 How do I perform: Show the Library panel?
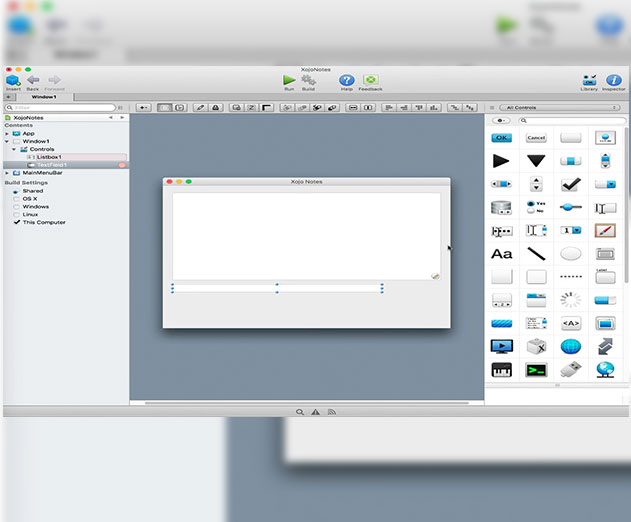pos(589,81)
